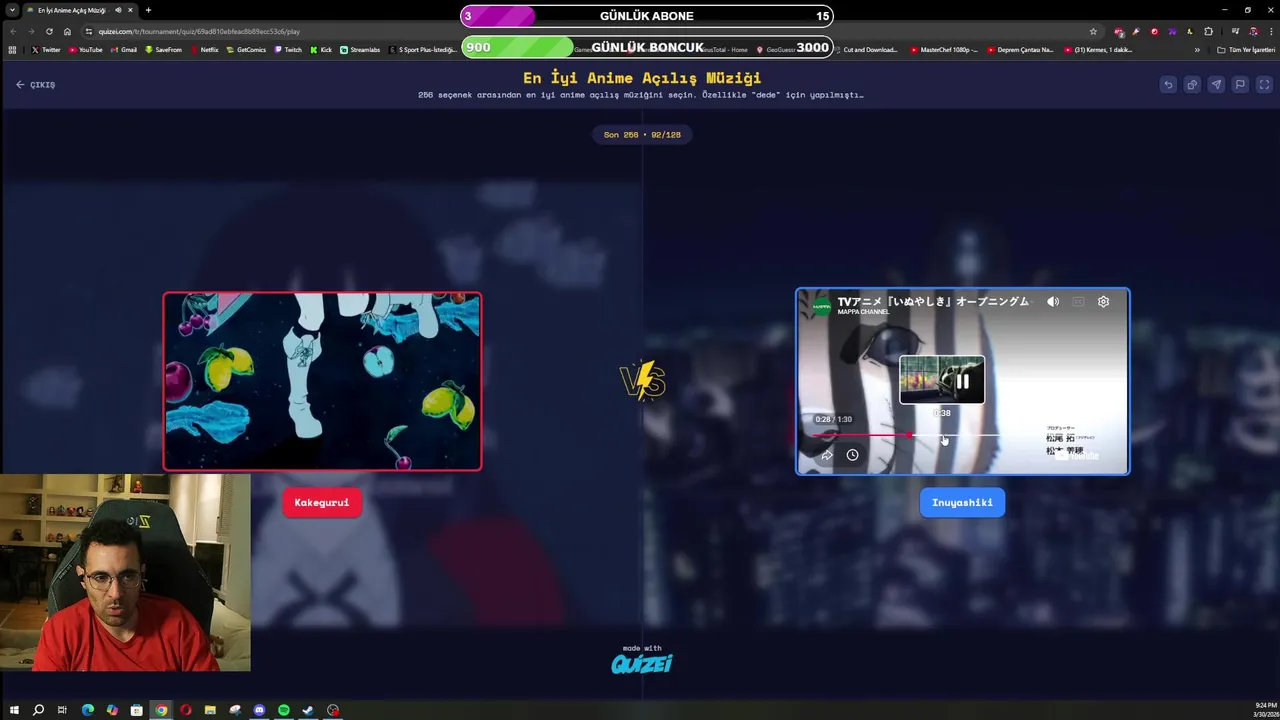Image resolution: width=1280 pixels, height=720 pixels.
Task: Open Windows Start menu
Action: (14, 710)
